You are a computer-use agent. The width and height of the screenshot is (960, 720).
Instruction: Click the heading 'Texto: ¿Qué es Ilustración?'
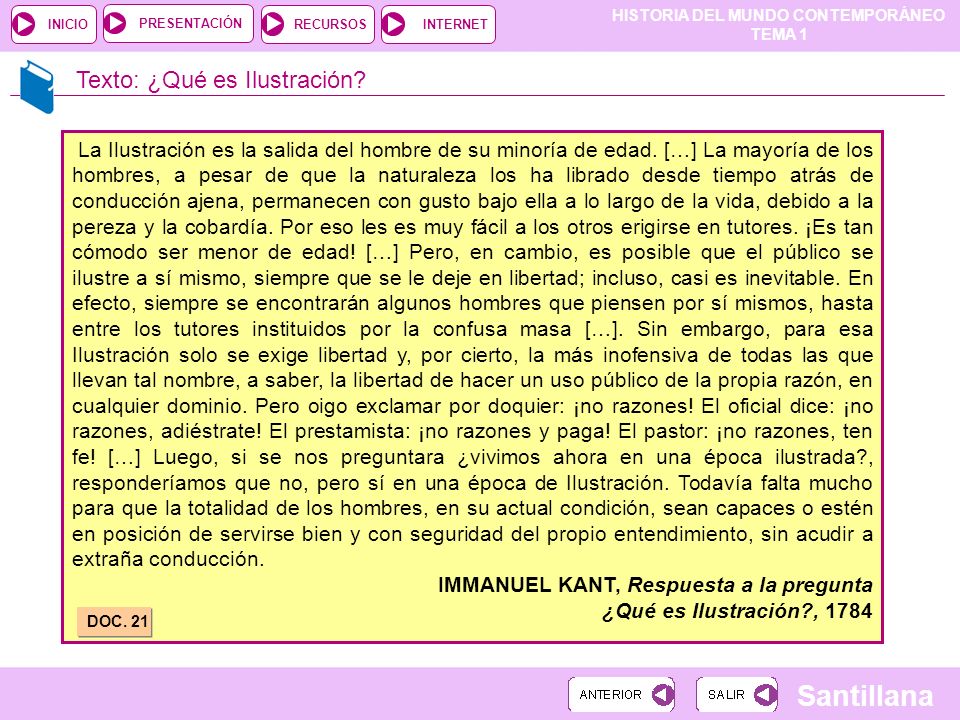(x=220, y=80)
